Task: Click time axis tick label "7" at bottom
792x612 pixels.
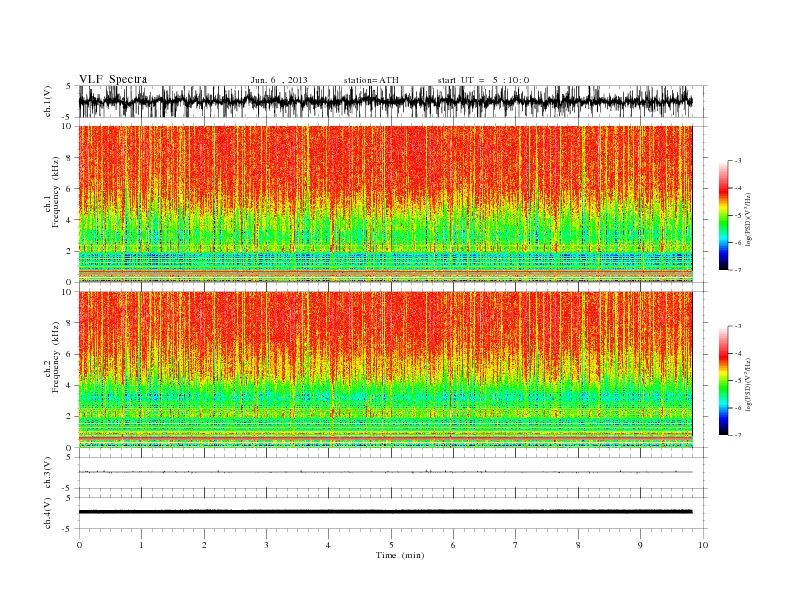Action: pyautogui.click(x=516, y=545)
